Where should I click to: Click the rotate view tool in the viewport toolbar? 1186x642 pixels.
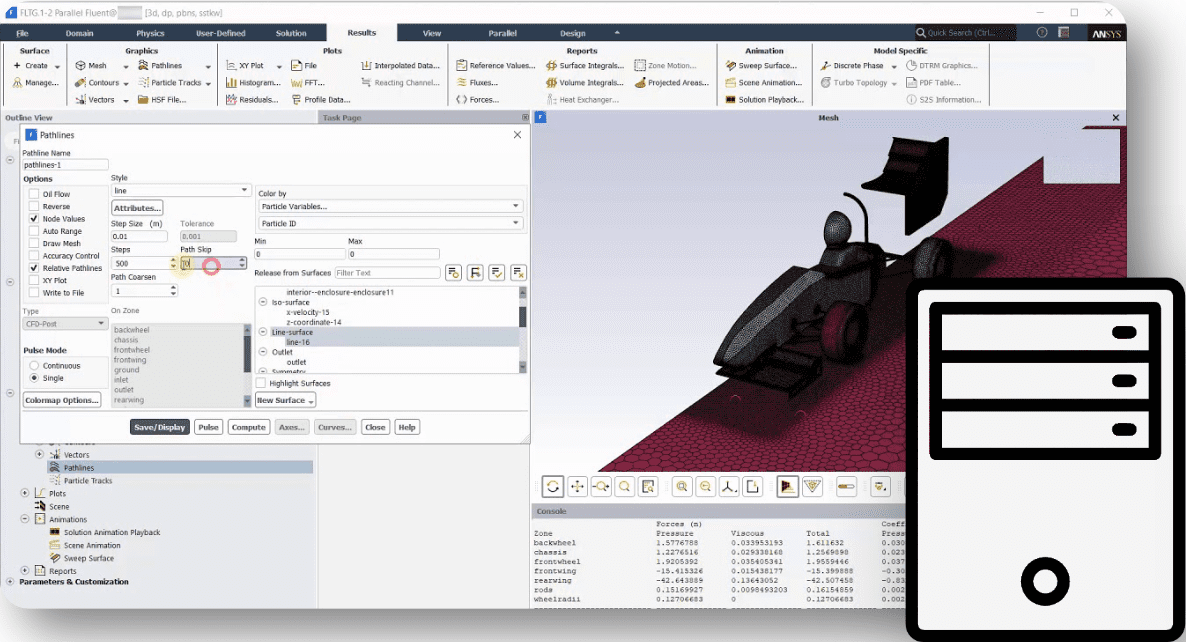[x=552, y=487]
